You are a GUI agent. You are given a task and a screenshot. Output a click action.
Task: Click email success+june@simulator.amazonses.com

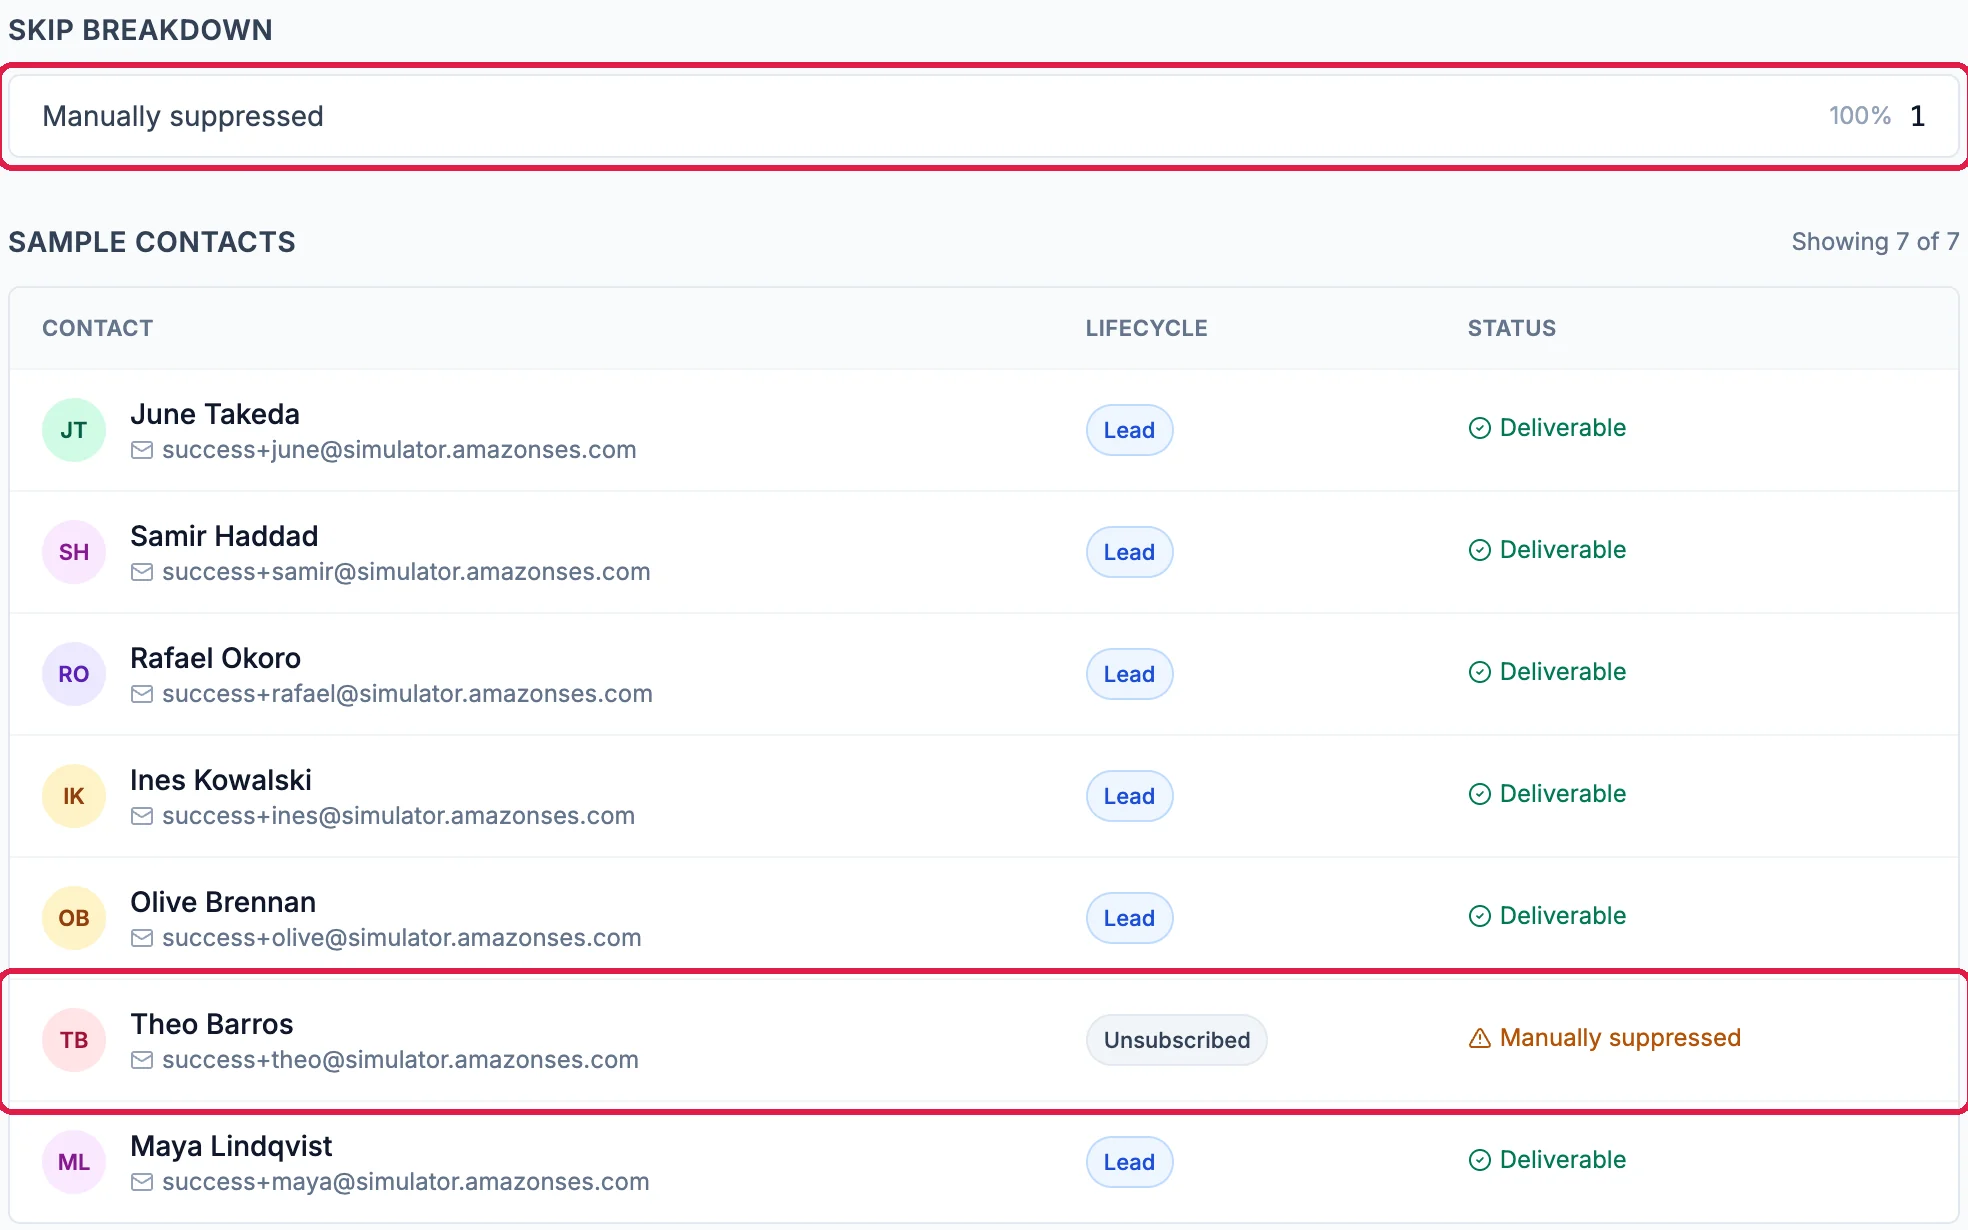tap(399, 450)
